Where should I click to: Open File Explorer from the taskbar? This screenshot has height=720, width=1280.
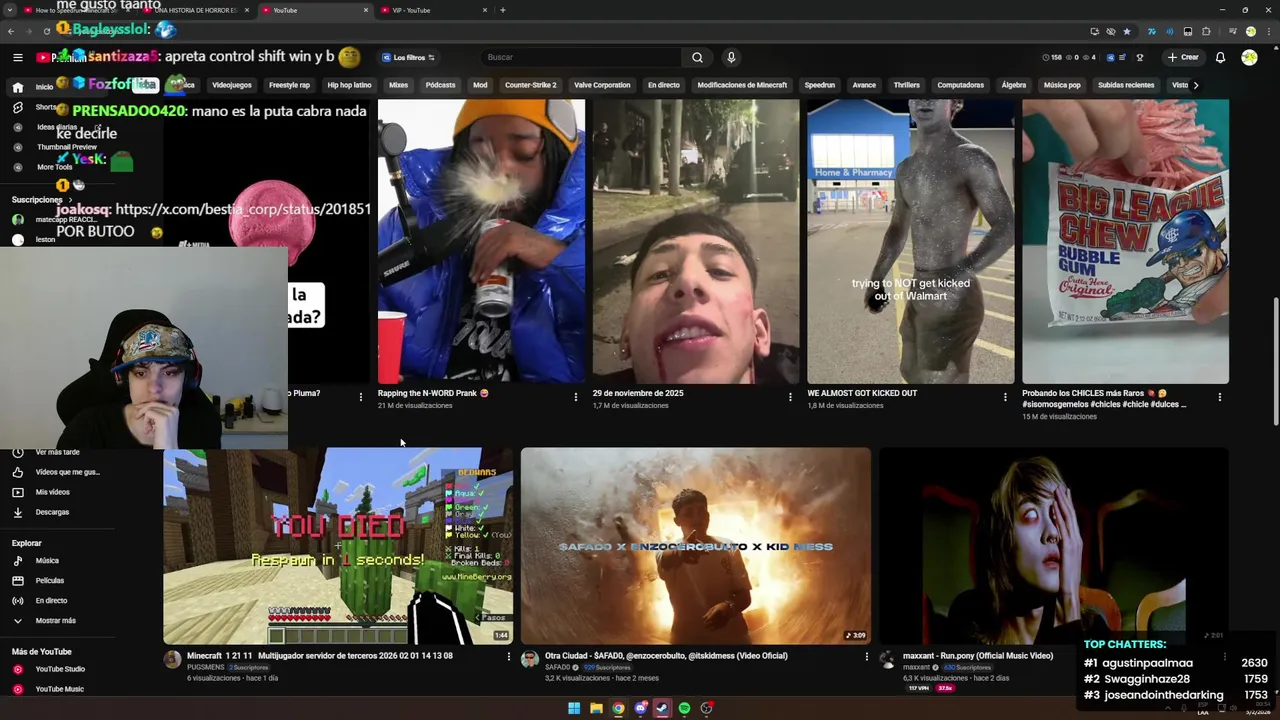point(596,708)
